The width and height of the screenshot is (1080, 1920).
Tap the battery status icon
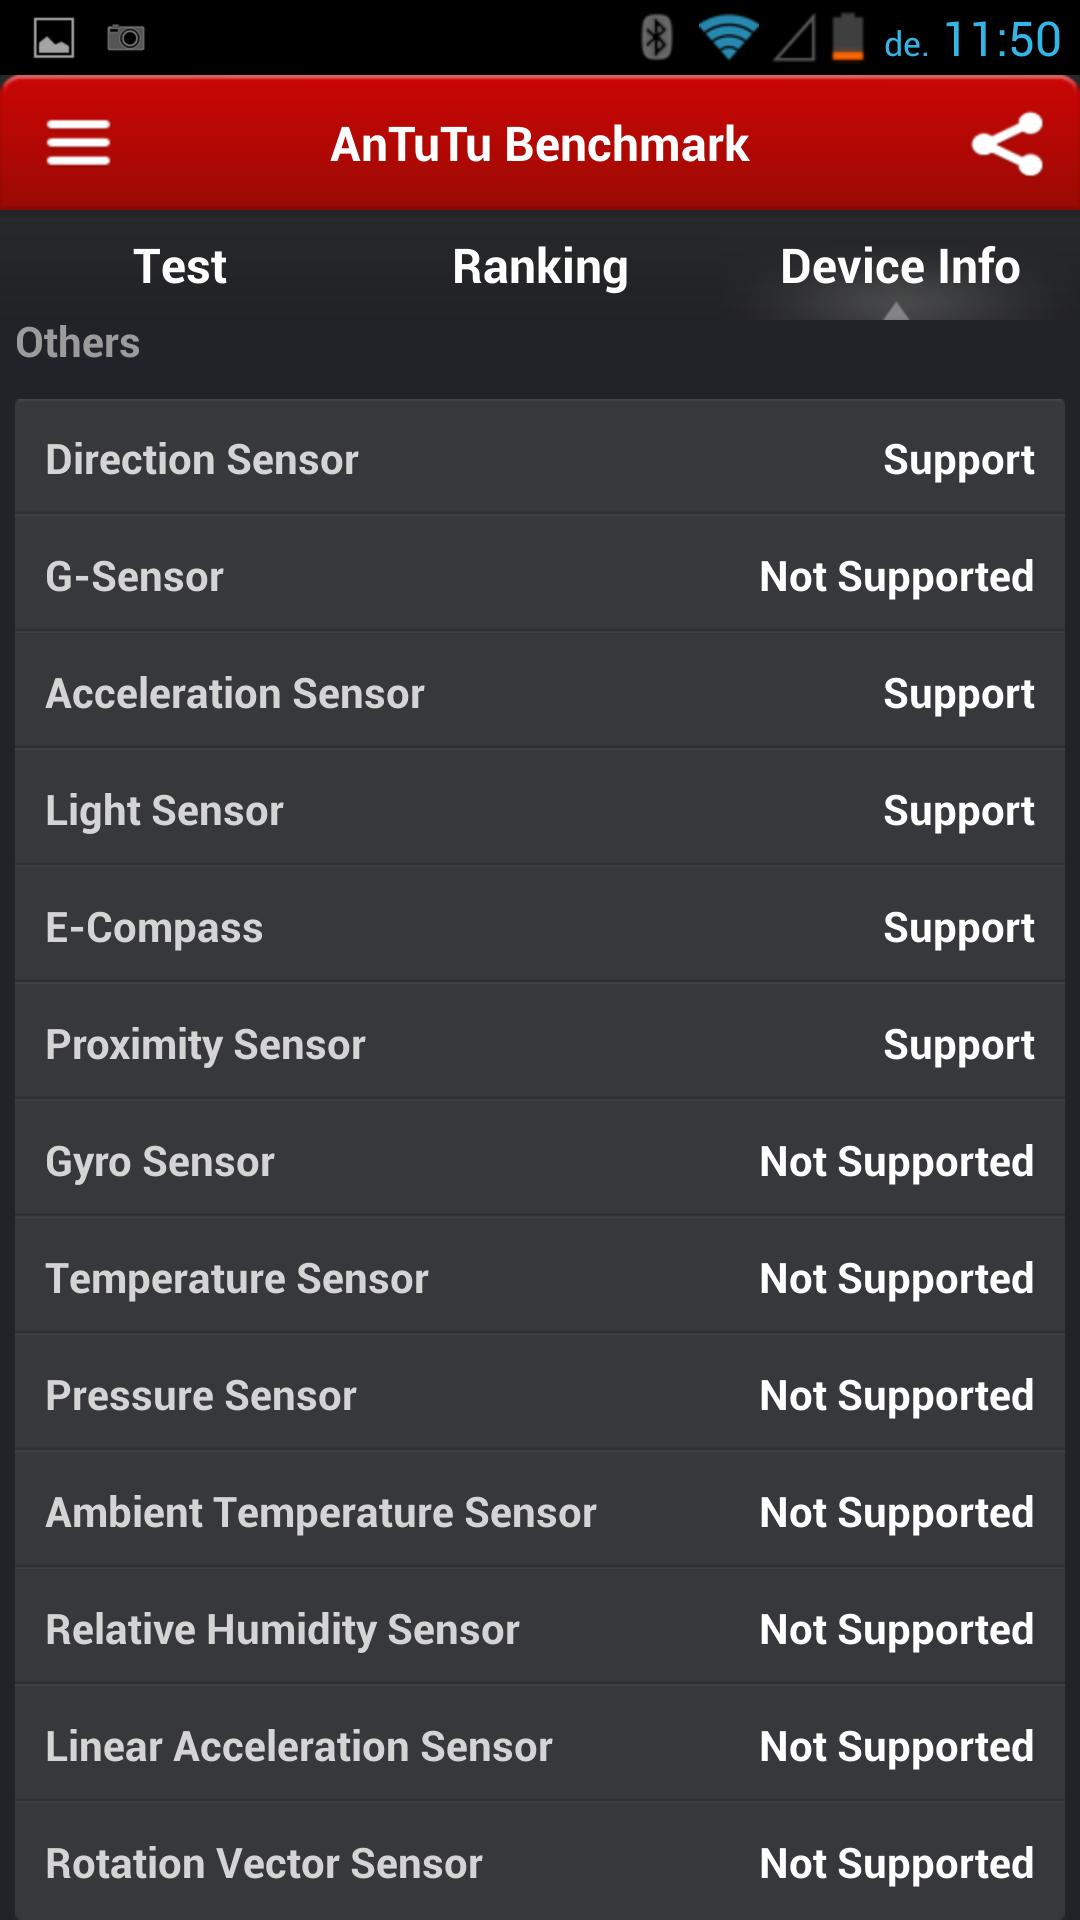pos(848,38)
